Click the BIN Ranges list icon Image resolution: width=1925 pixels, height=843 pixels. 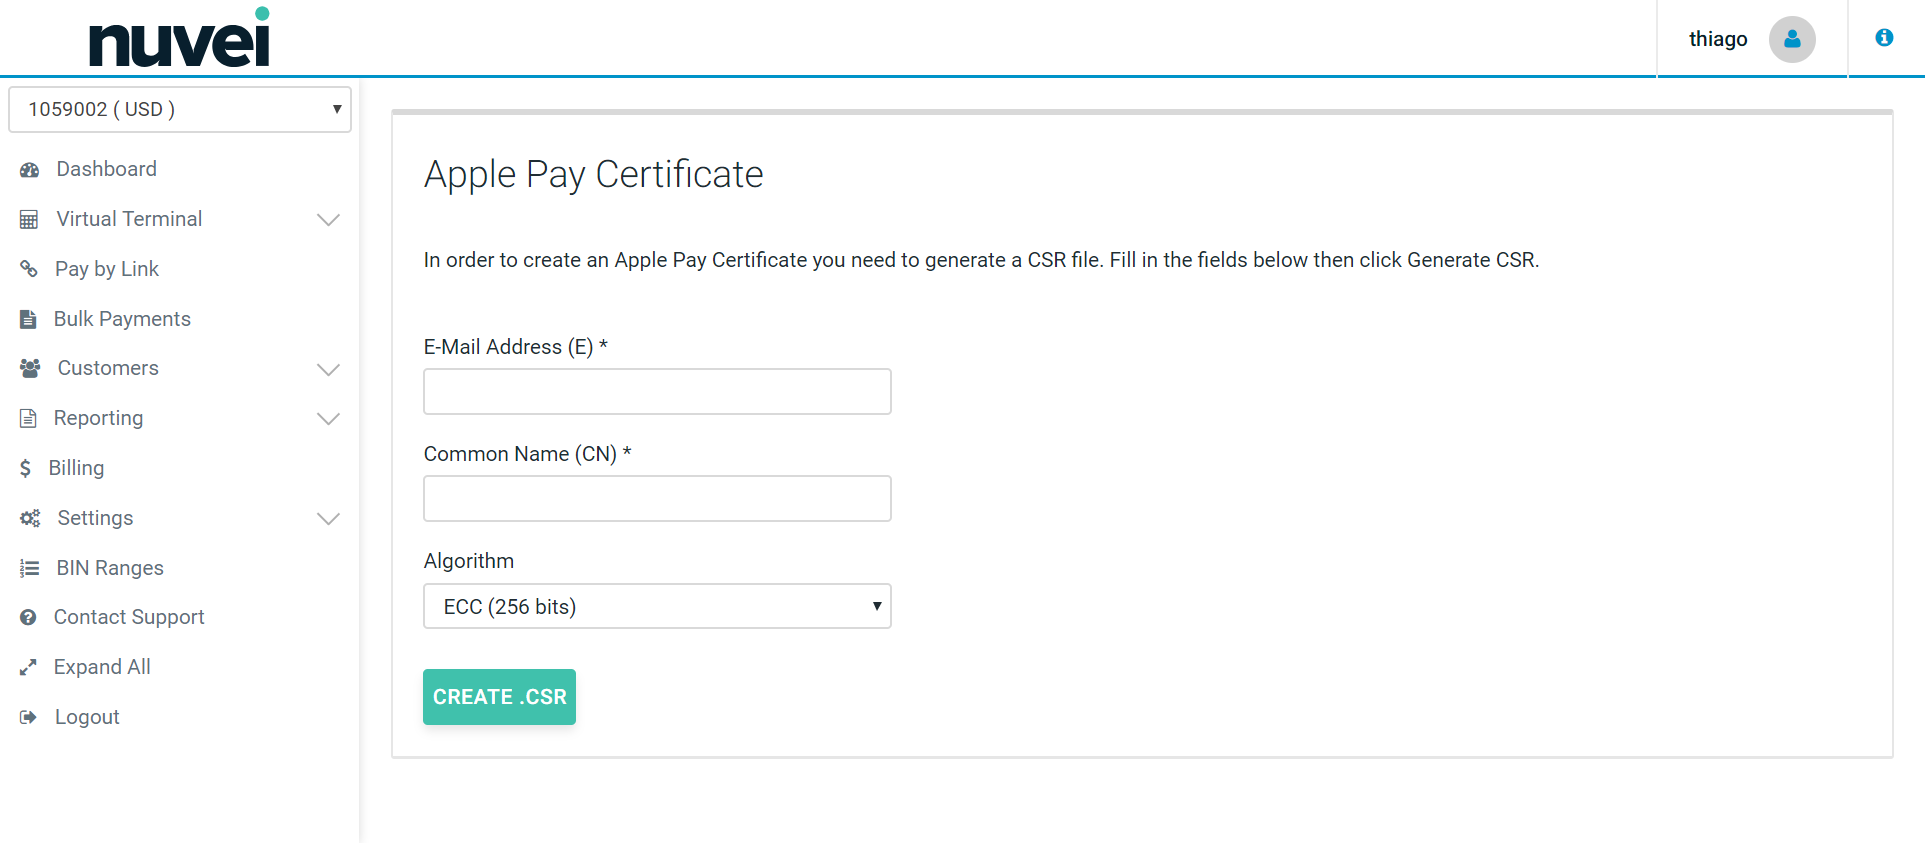coord(29,568)
